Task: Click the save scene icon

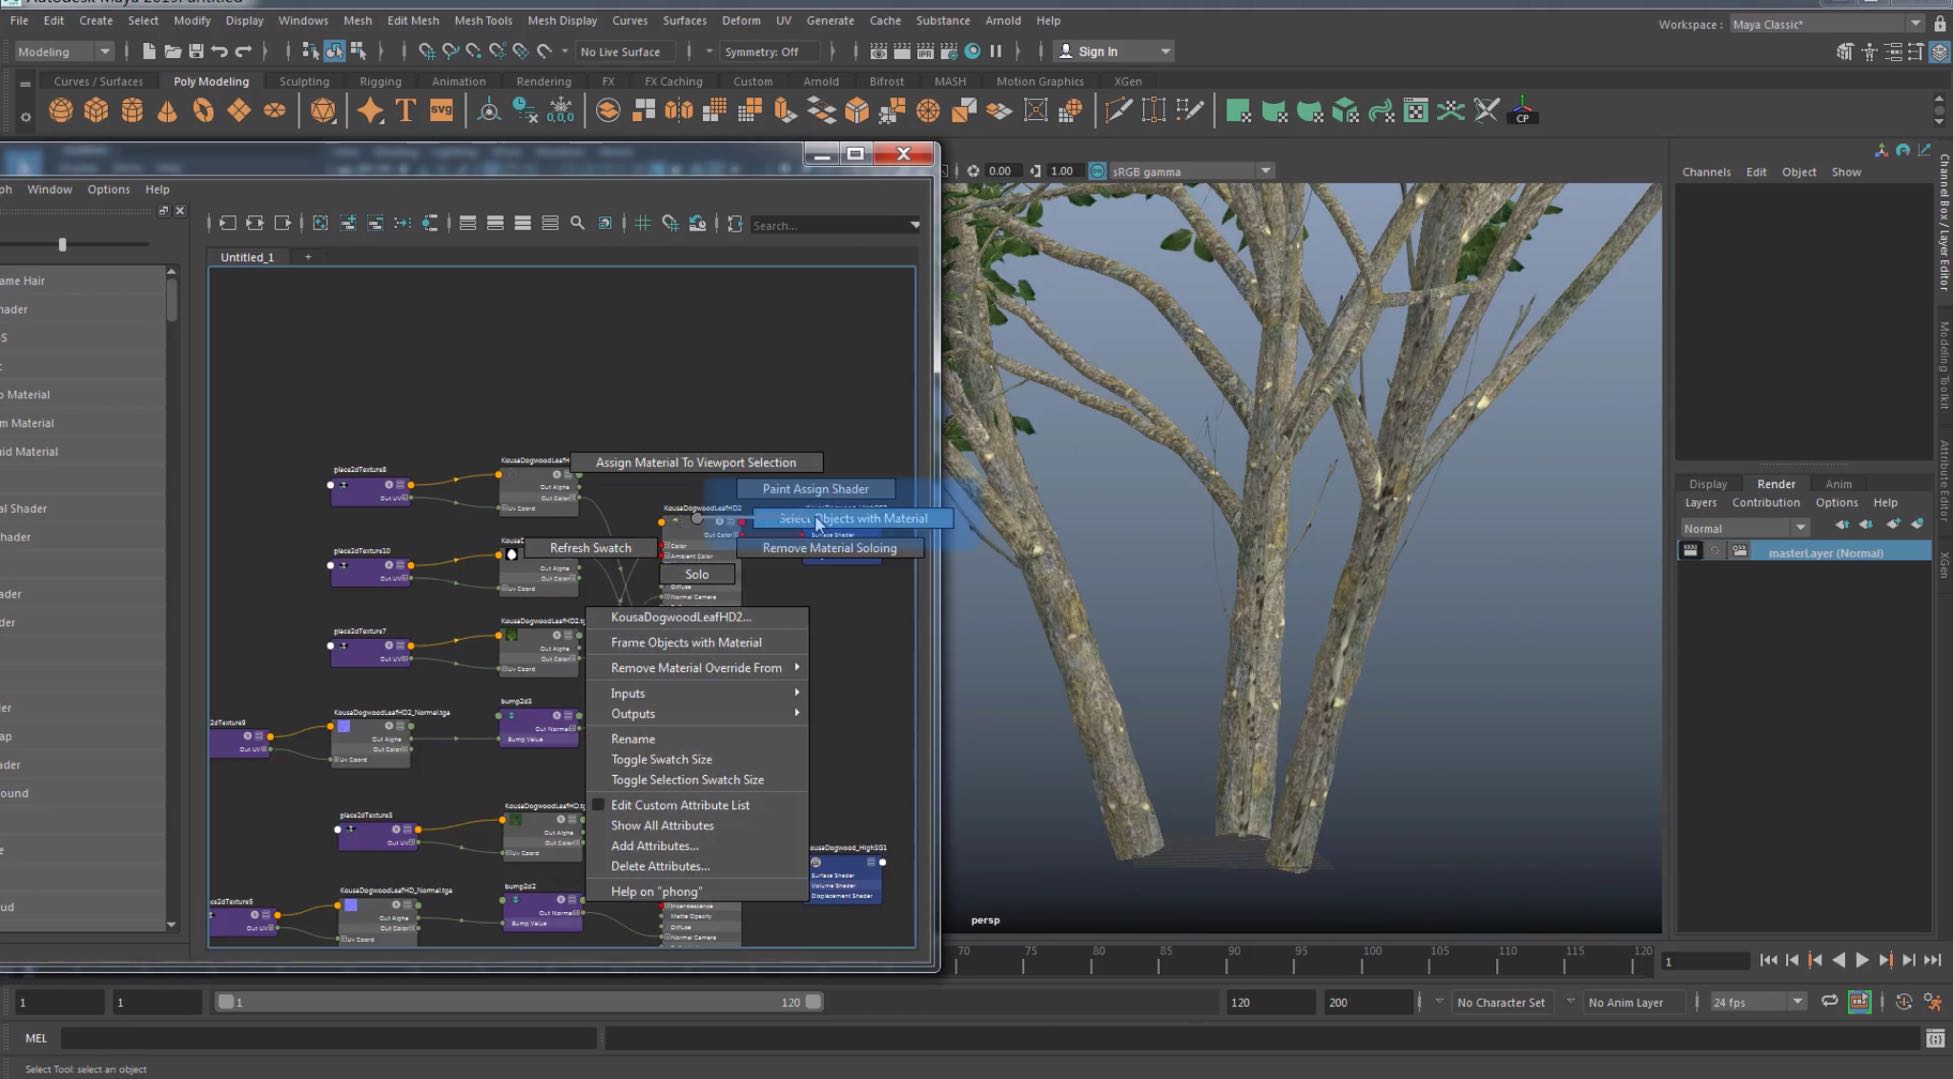Action: tap(196, 51)
